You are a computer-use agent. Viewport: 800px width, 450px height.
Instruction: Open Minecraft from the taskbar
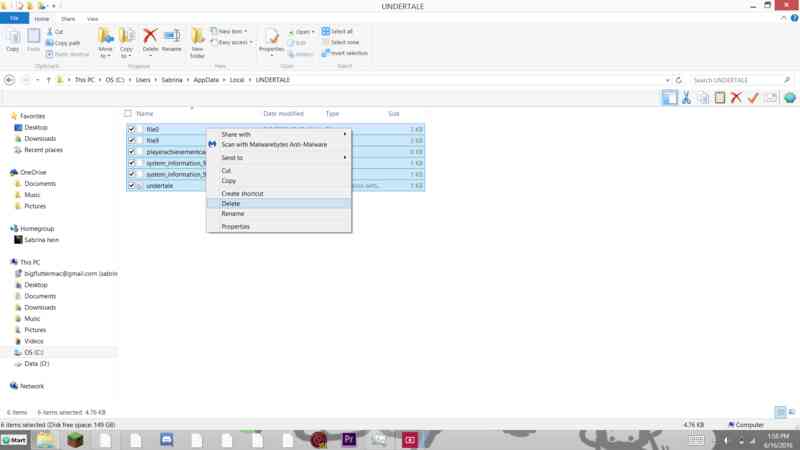point(75,440)
